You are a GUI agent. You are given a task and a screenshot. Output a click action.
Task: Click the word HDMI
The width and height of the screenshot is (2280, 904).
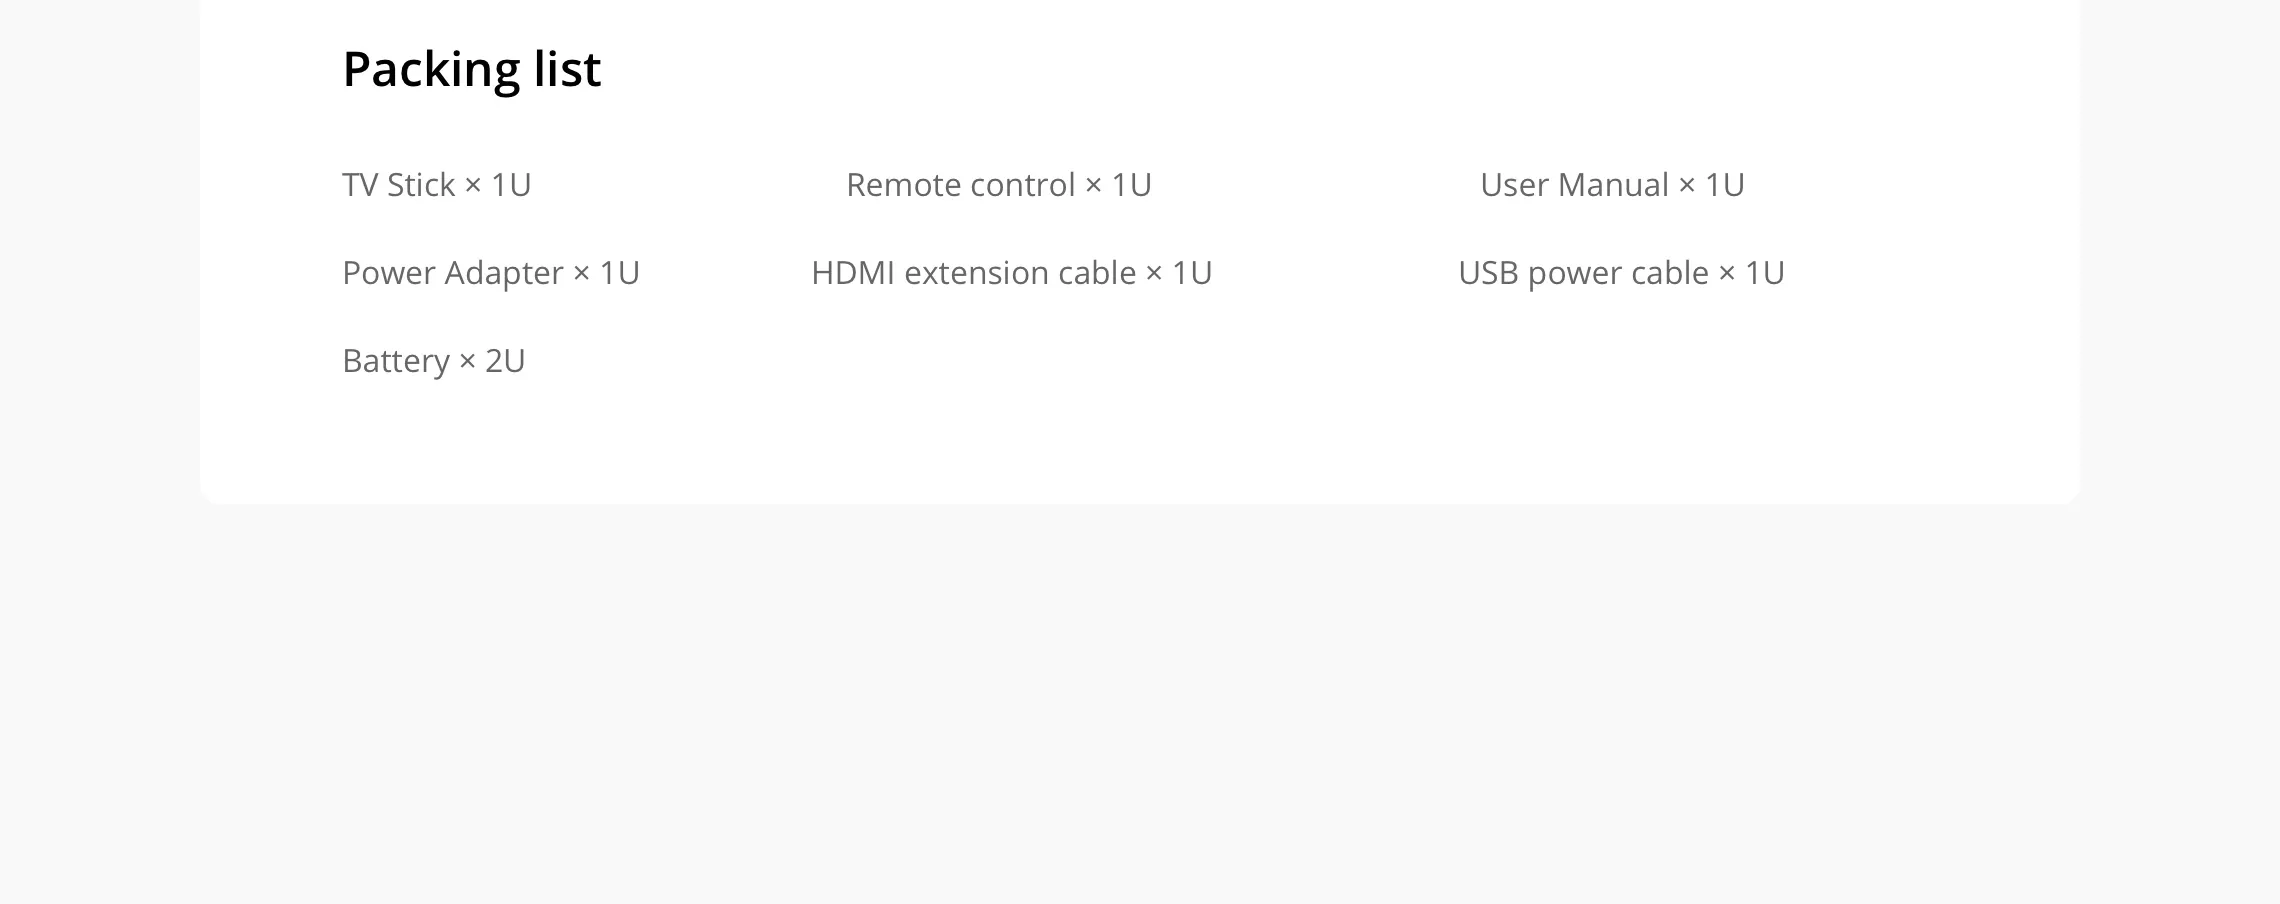[853, 273]
